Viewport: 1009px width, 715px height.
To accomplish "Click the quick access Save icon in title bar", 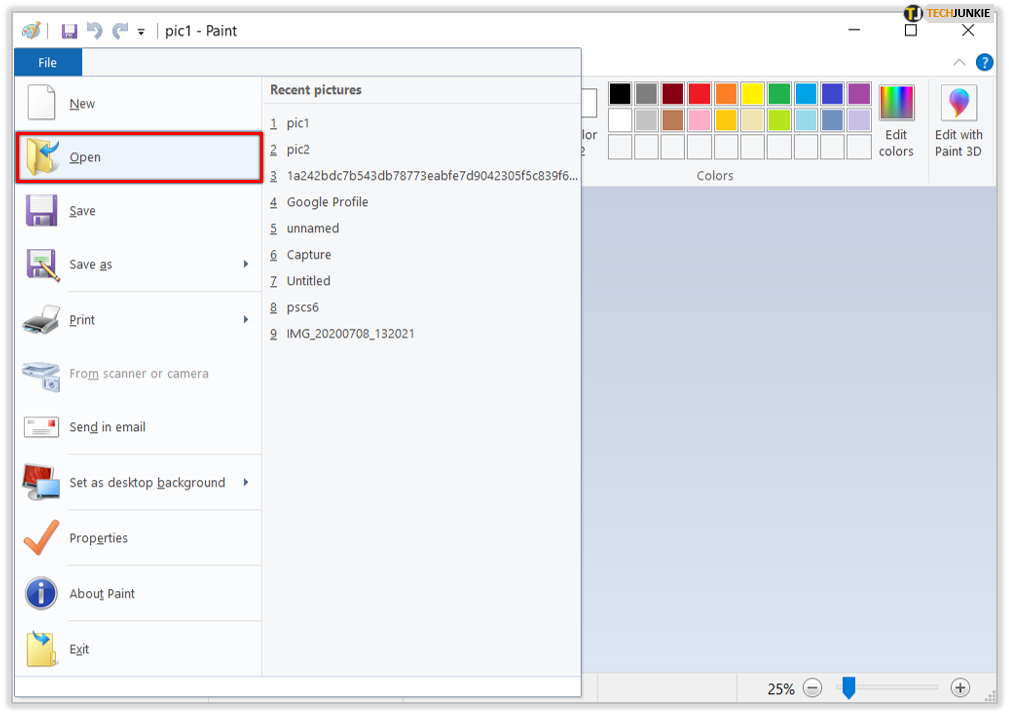I will click(x=69, y=31).
